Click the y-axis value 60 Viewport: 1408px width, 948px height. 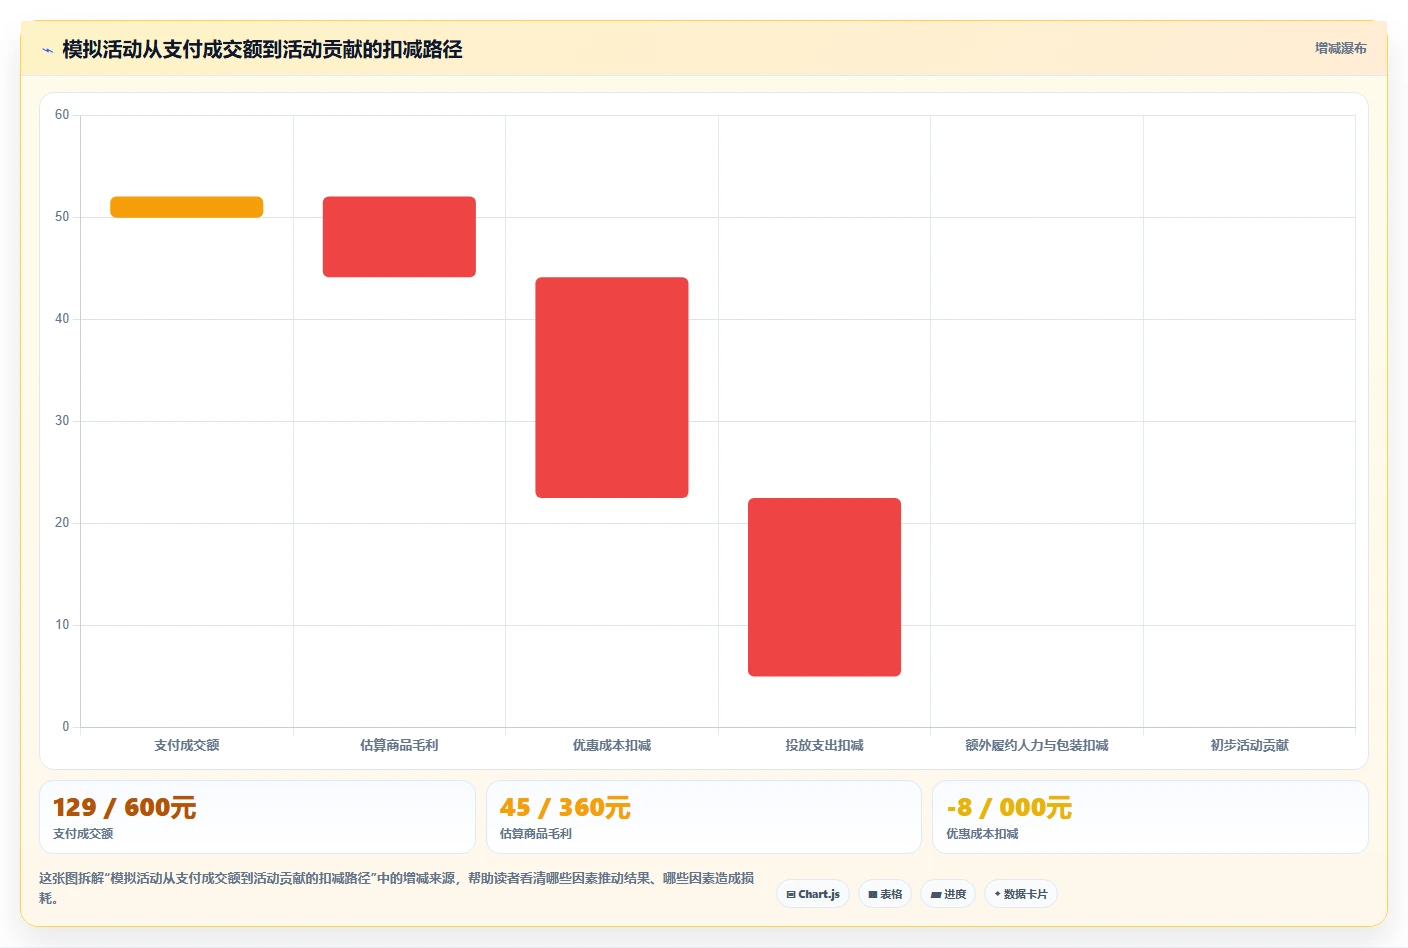(62, 115)
